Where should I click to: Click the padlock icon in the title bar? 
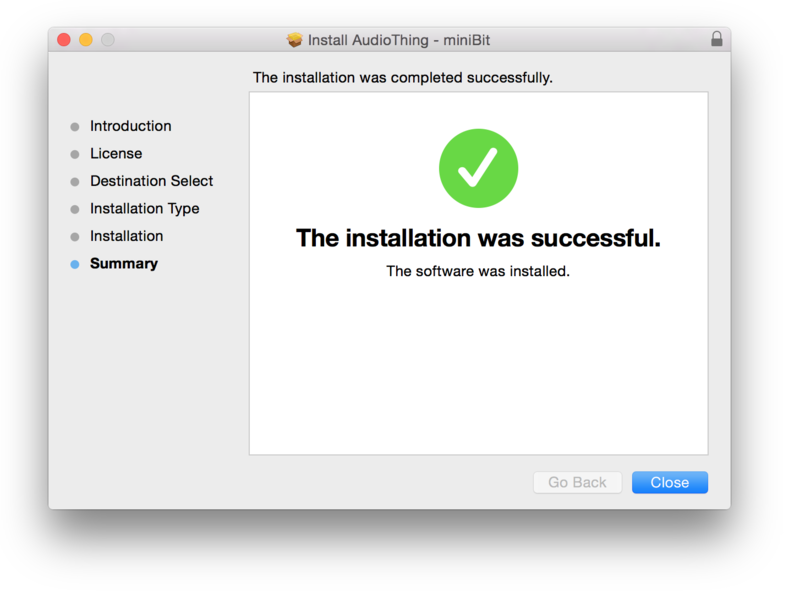pos(716,39)
